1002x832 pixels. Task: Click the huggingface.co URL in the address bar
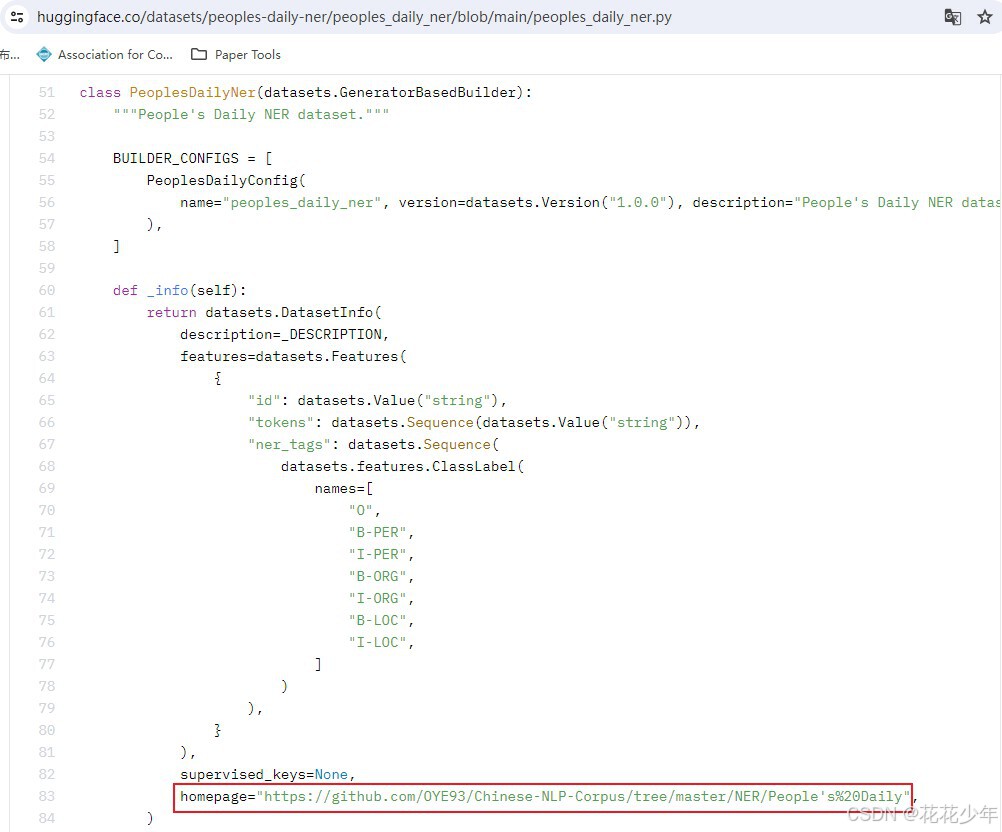coord(354,17)
